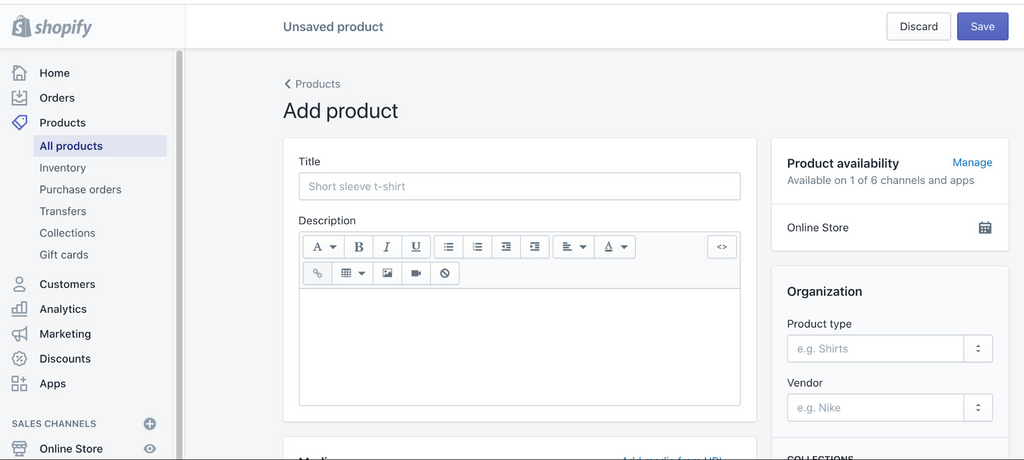Open the Vendor dropdown
Image resolution: width=1024 pixels, height=460 pixels.
click(977, 408)
